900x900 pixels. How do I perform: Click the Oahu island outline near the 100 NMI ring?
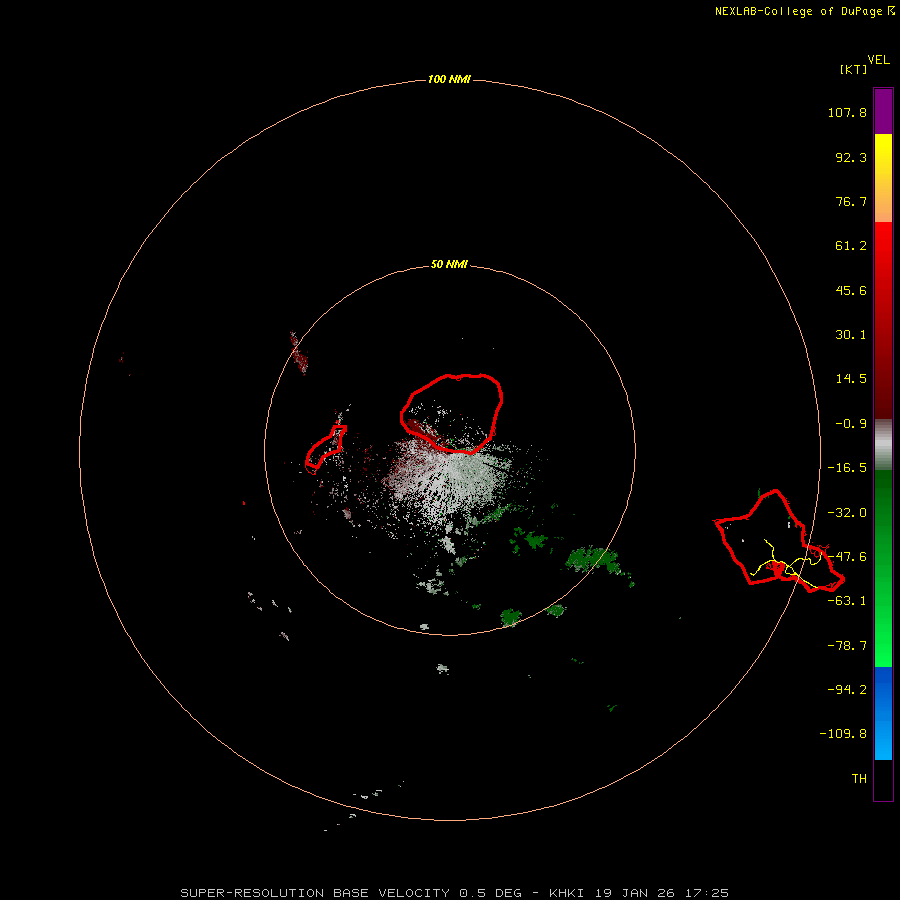coord(778,541)
